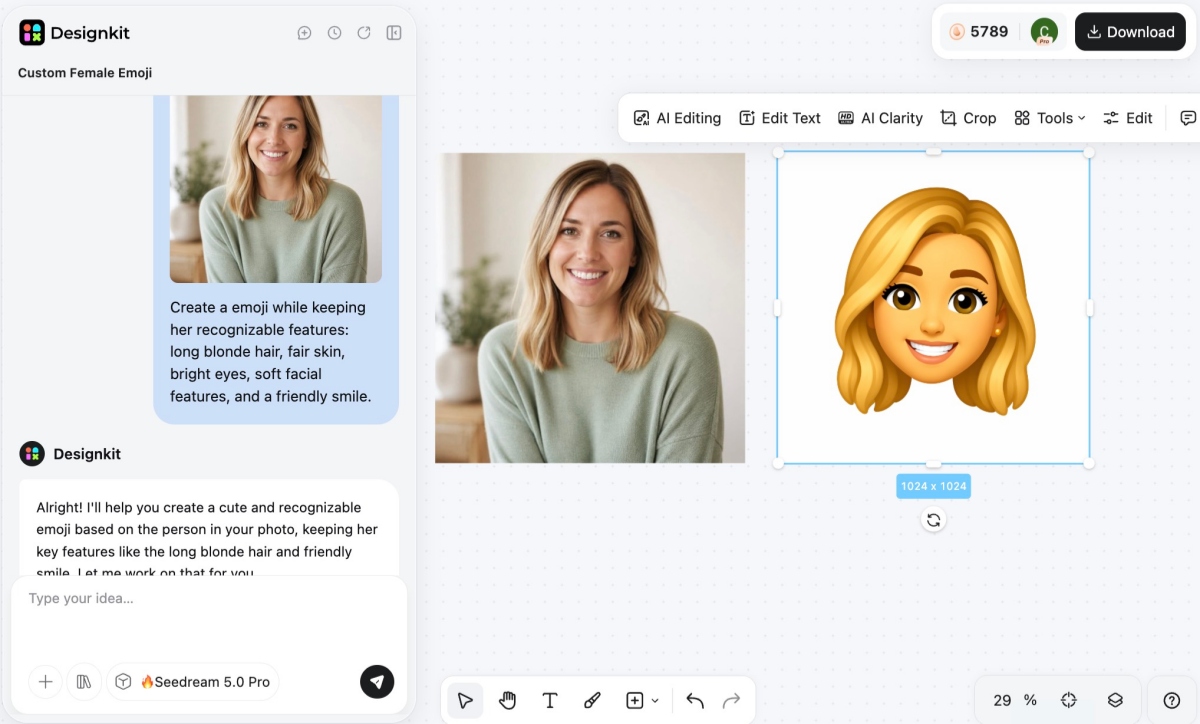Click the photo thumbnail in chat message
This screenshot has width=1200, height=724.
[276, 189]
